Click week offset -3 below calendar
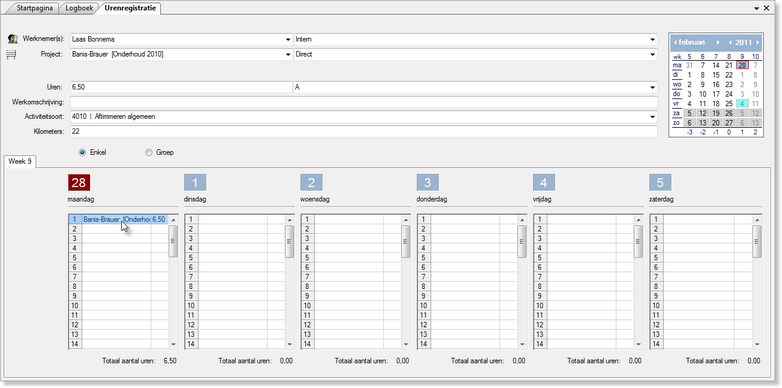Viewport: 782px width, 388px height. click(689, 132)
